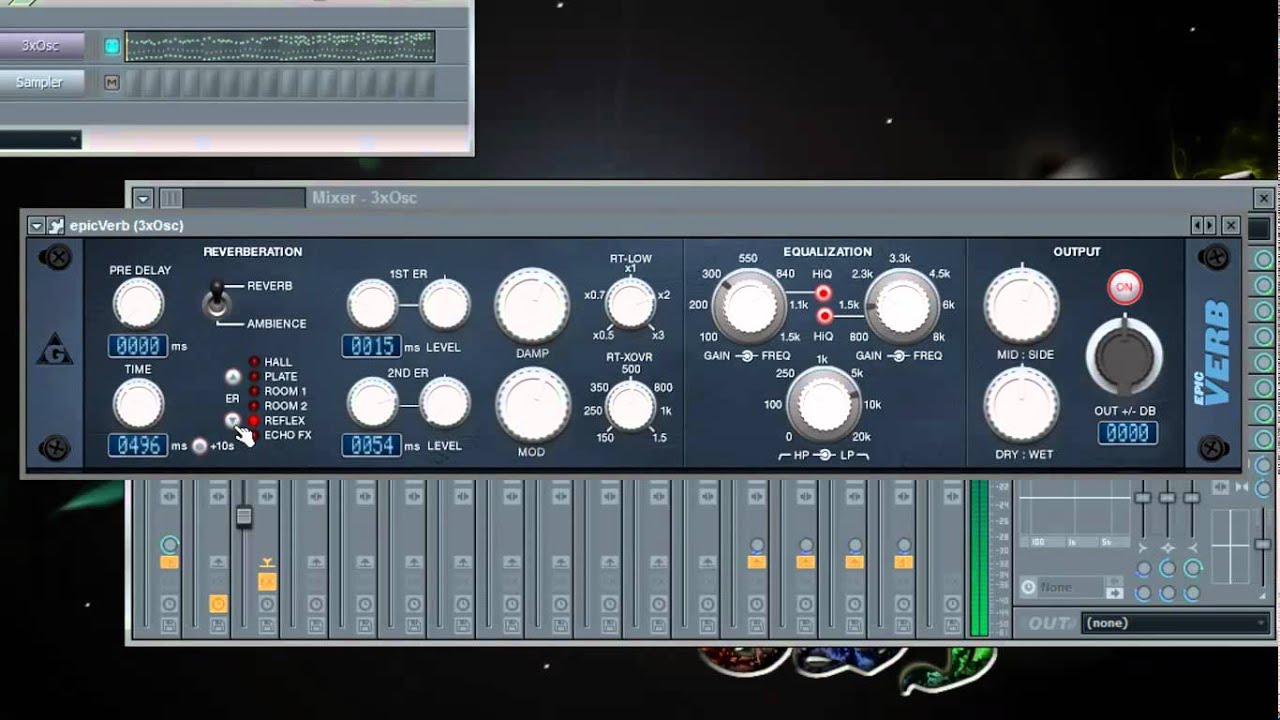Click the MID : SIDE knob
The width and height of the screenshot is (1280, 720).
click(x=1021, y=306)
